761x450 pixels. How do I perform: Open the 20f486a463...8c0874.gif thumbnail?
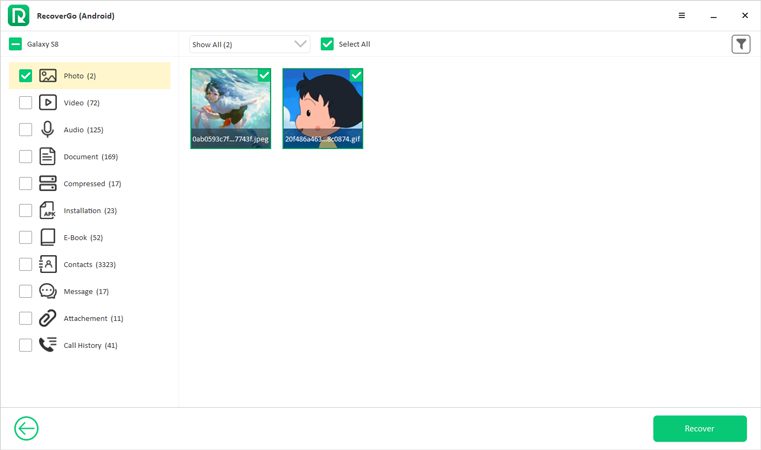(323, 108)
